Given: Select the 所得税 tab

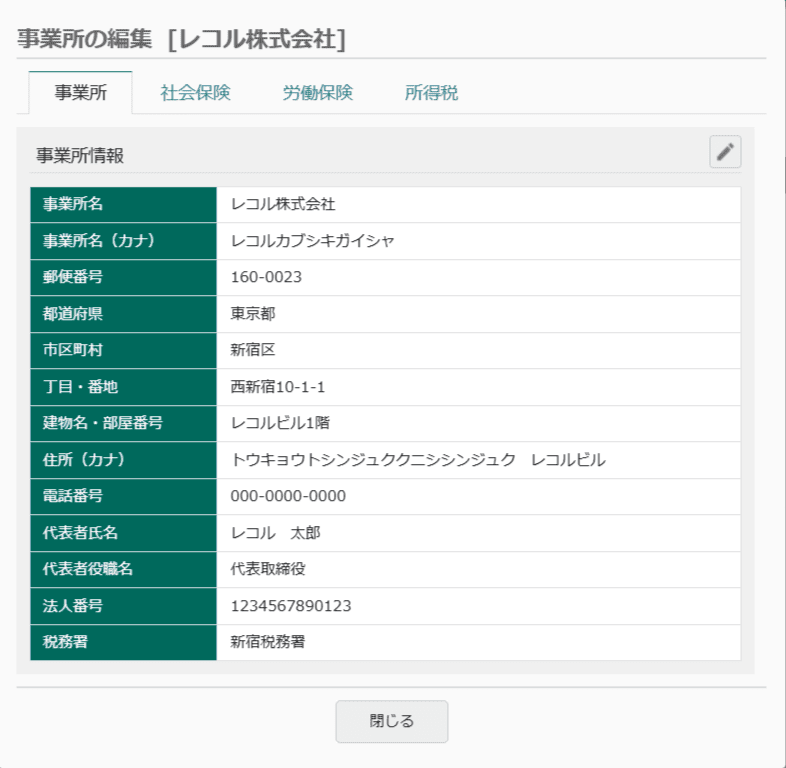Looking at the screenshot, I should click(432, 93).
